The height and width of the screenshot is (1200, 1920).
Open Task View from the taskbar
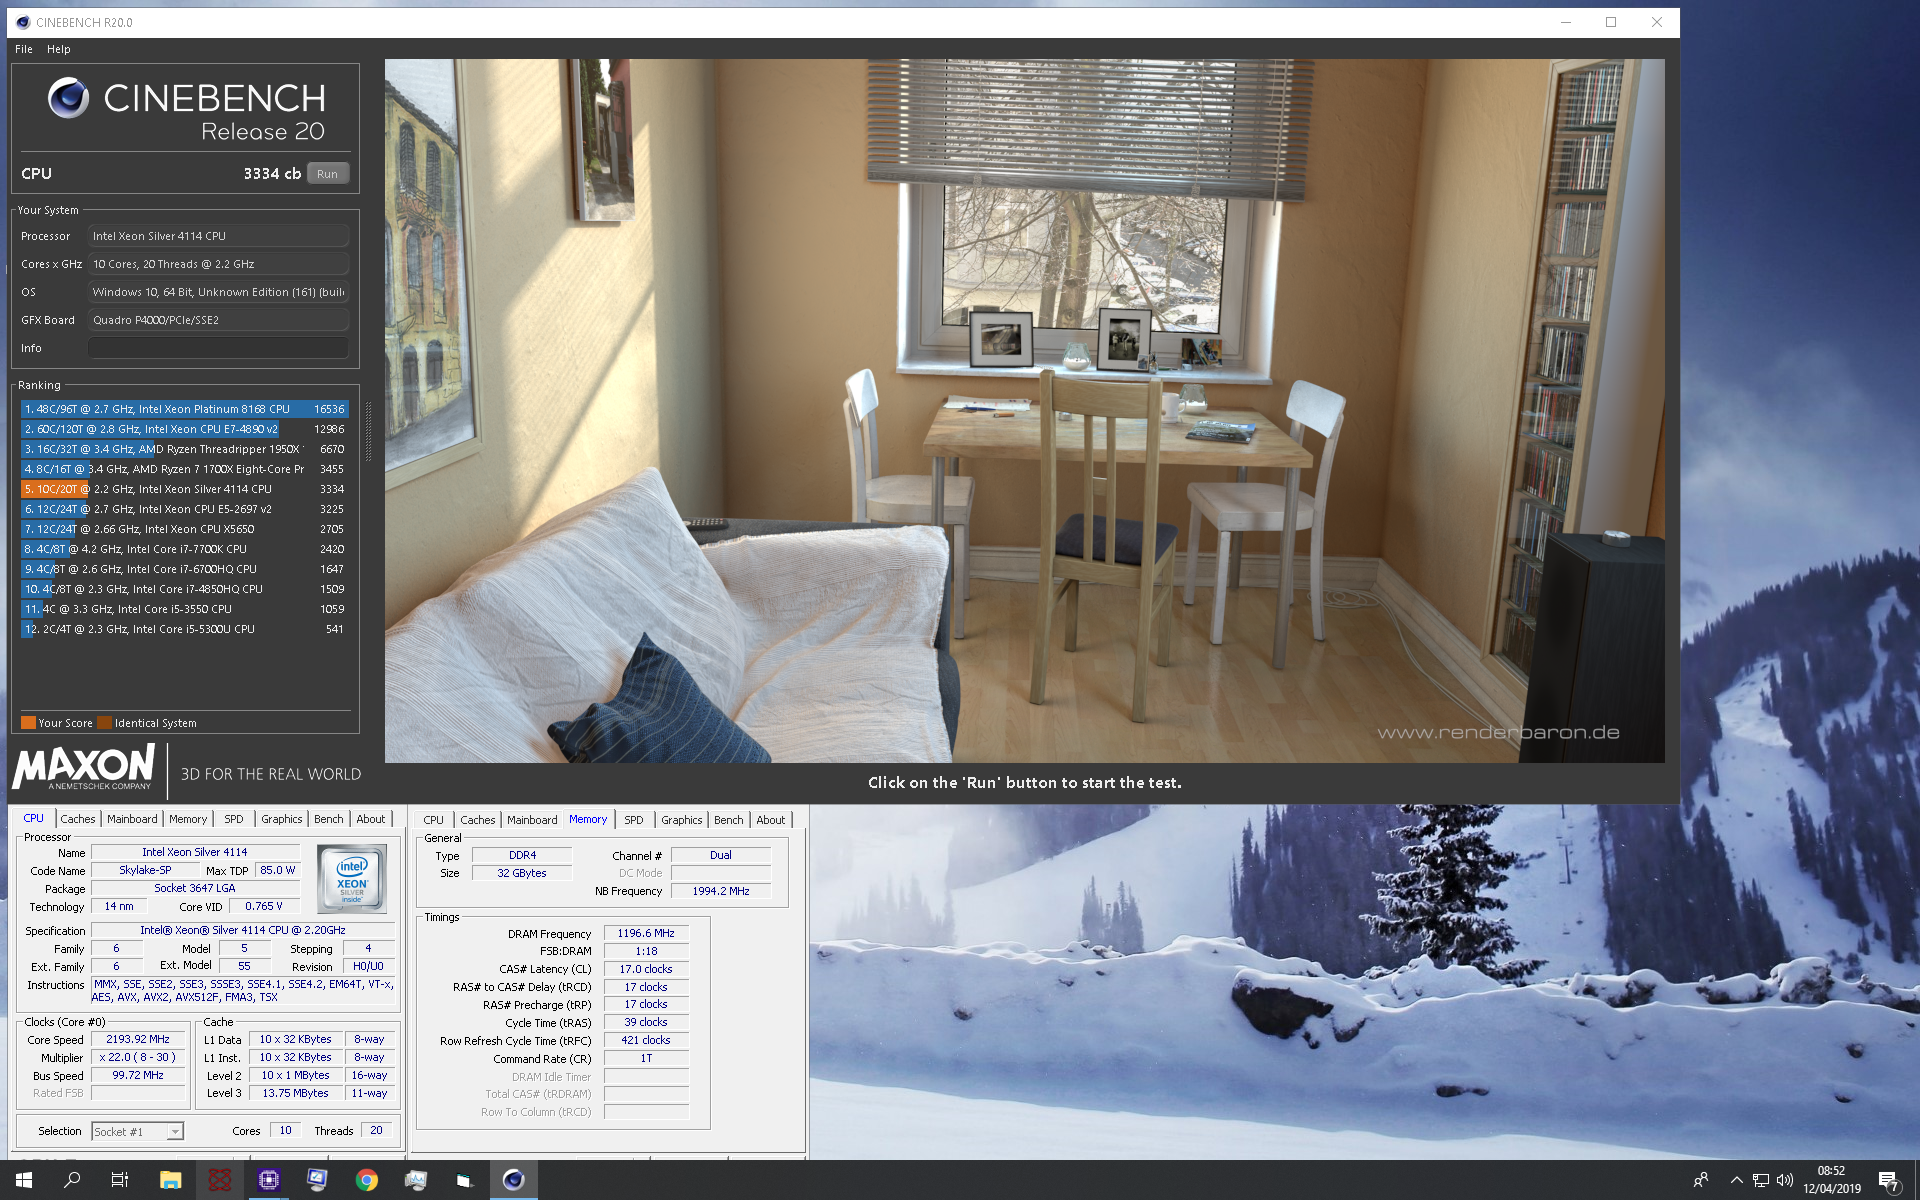pos(120,1180)
